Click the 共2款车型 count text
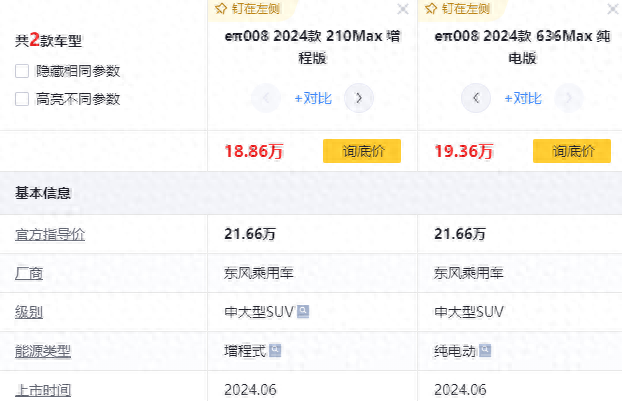The height and width of the screenshot is (401, 622). click(48, 40)
